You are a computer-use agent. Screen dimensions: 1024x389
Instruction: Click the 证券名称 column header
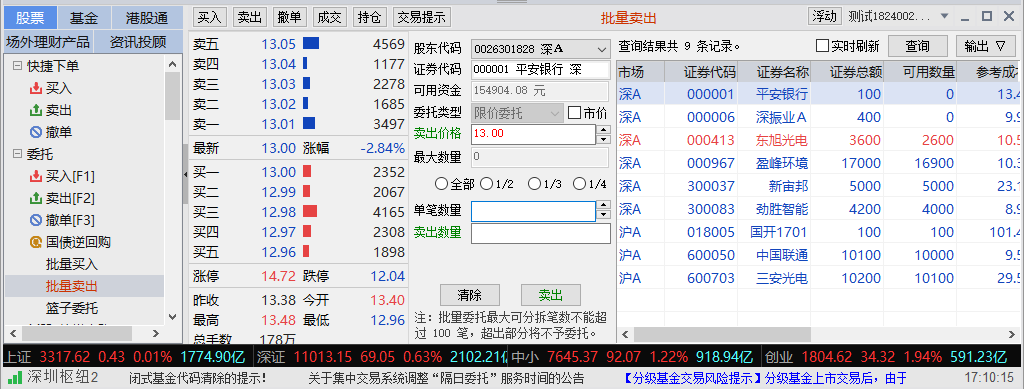tap(774, 72)
